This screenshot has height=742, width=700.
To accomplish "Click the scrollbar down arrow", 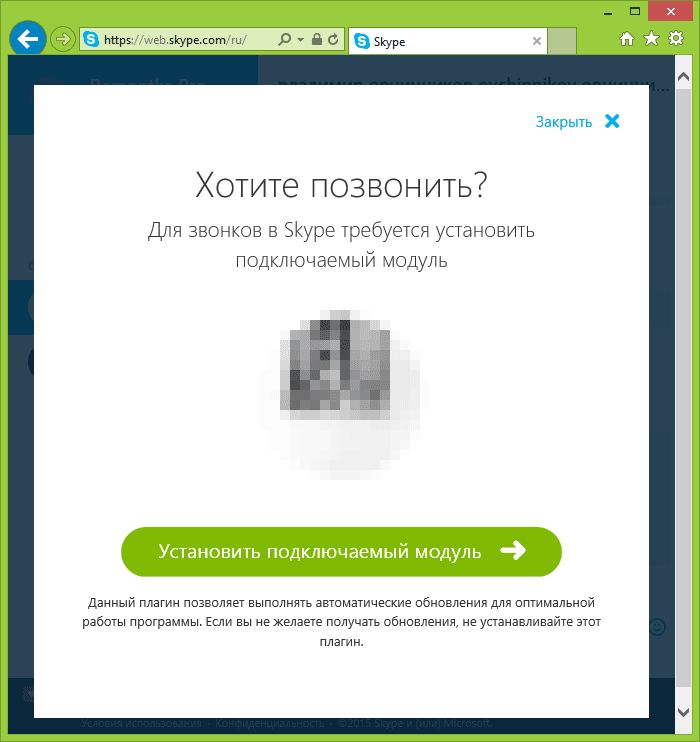I will [x=683, y=711].
